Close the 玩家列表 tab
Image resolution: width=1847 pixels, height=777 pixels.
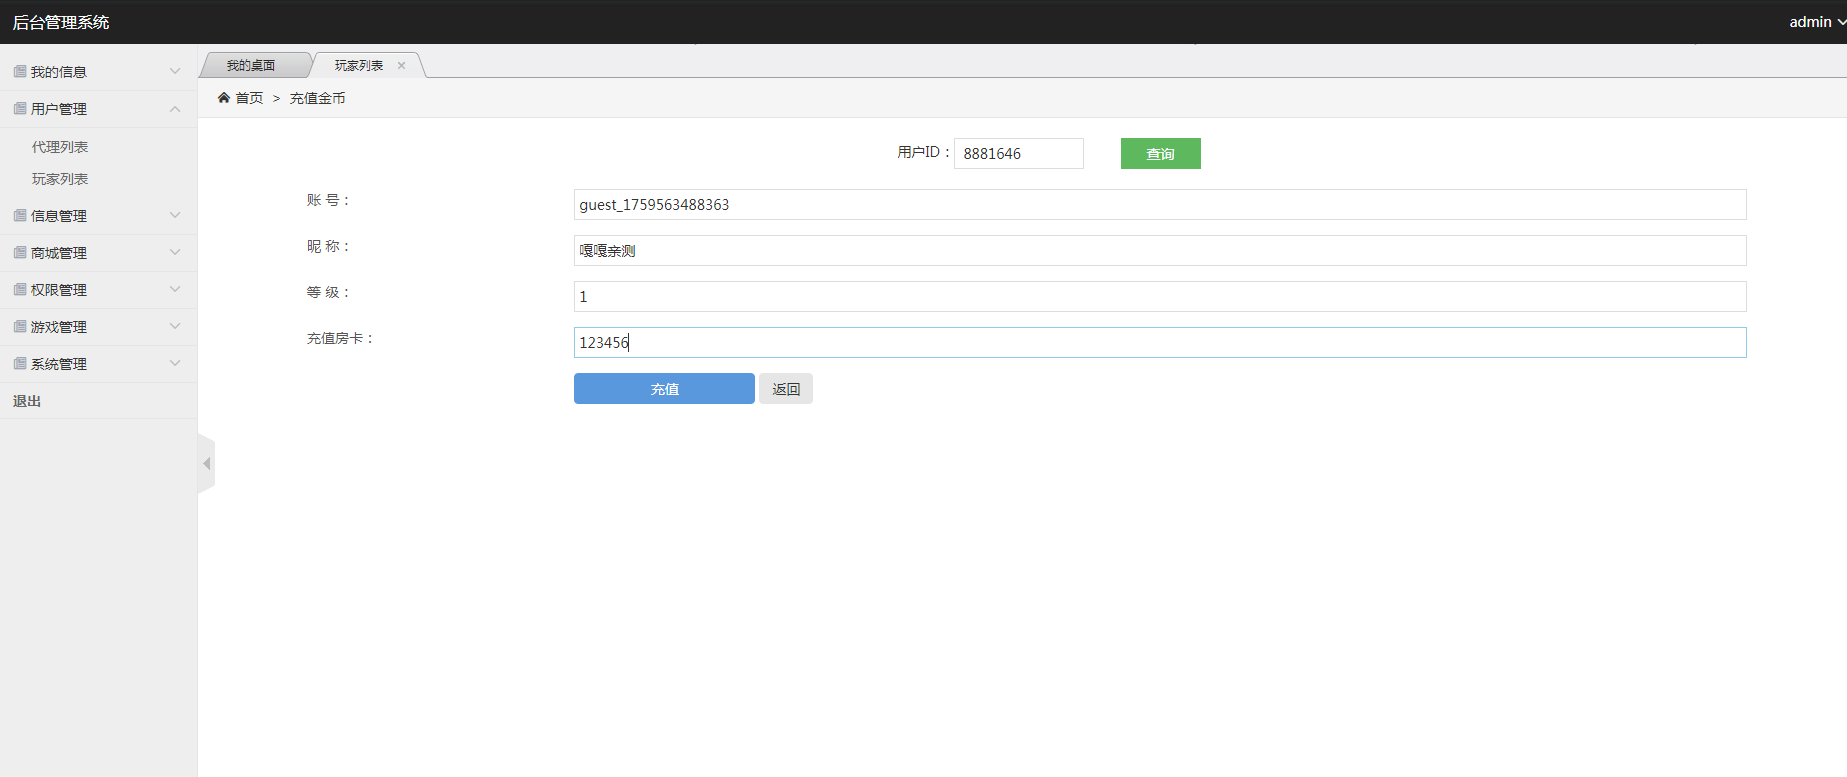[402, 66]
